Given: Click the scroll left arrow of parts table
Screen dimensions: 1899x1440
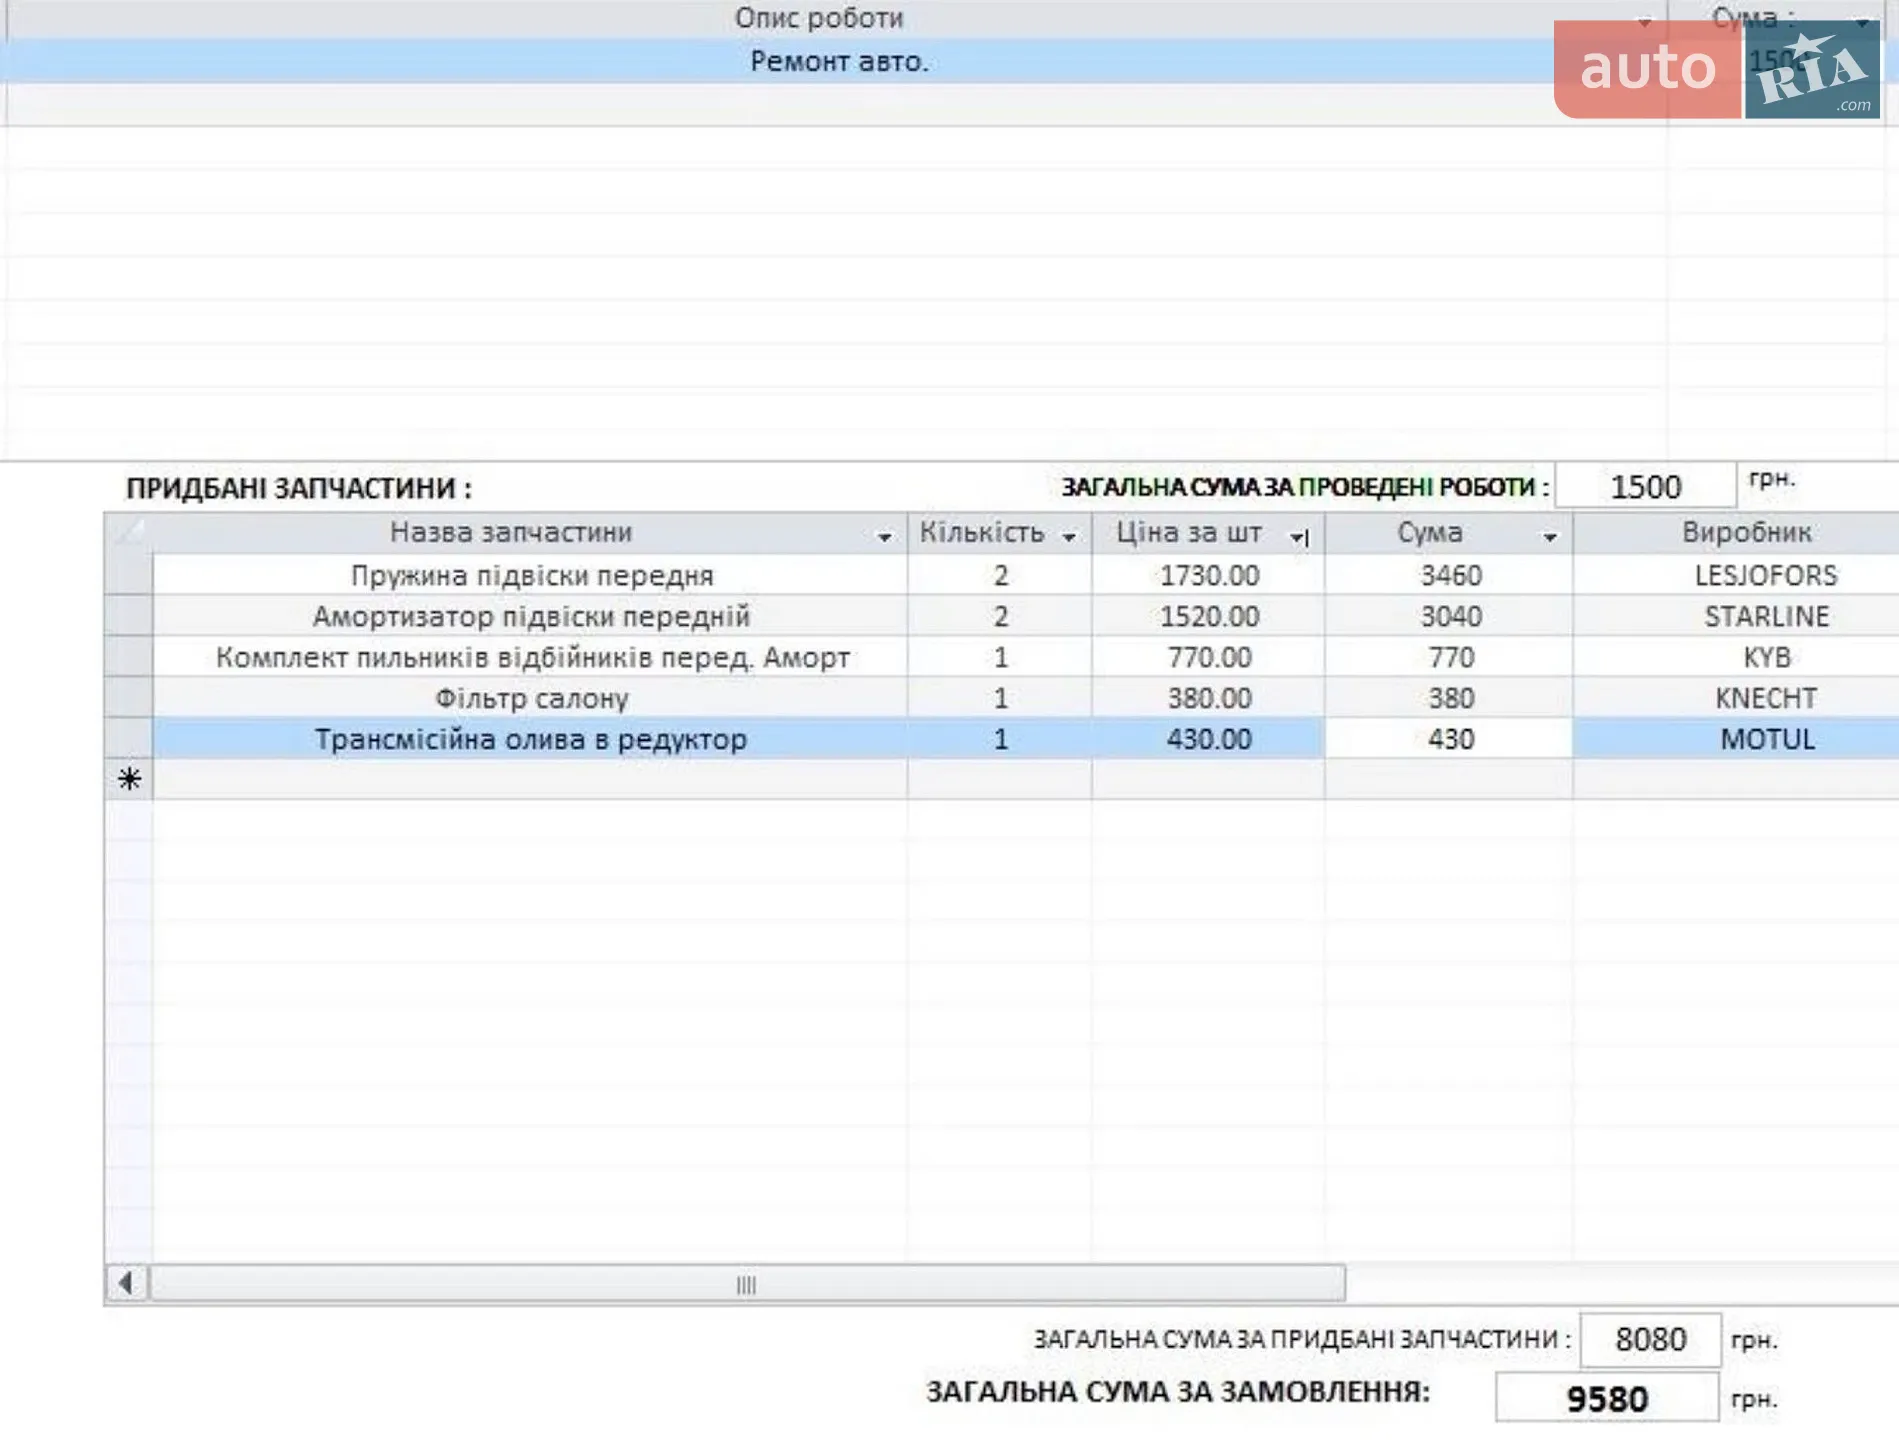Looking at the screenshot, I should click(126, 1283).
